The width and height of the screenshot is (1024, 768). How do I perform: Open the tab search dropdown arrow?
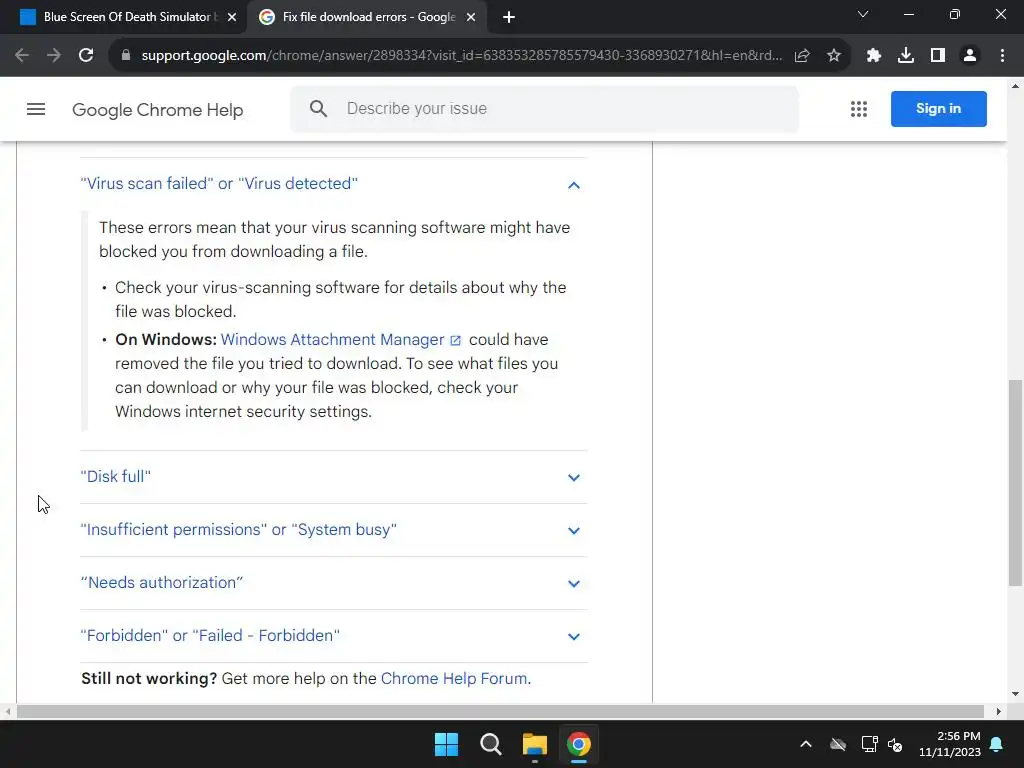tap(863, 14)
